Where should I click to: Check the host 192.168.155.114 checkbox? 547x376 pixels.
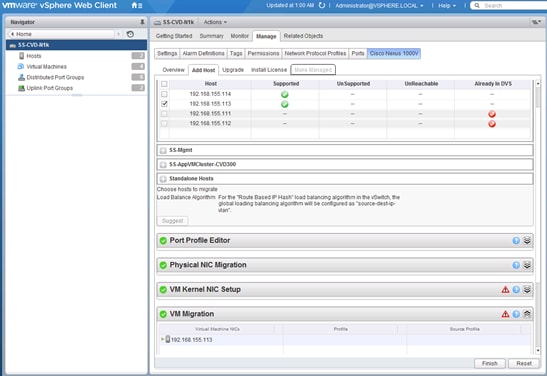click(x=164, y=94)
